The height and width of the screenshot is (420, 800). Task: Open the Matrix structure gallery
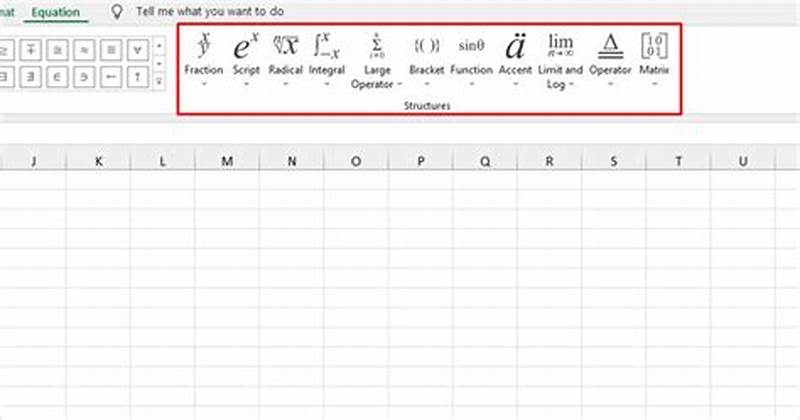tap(654, 59)
